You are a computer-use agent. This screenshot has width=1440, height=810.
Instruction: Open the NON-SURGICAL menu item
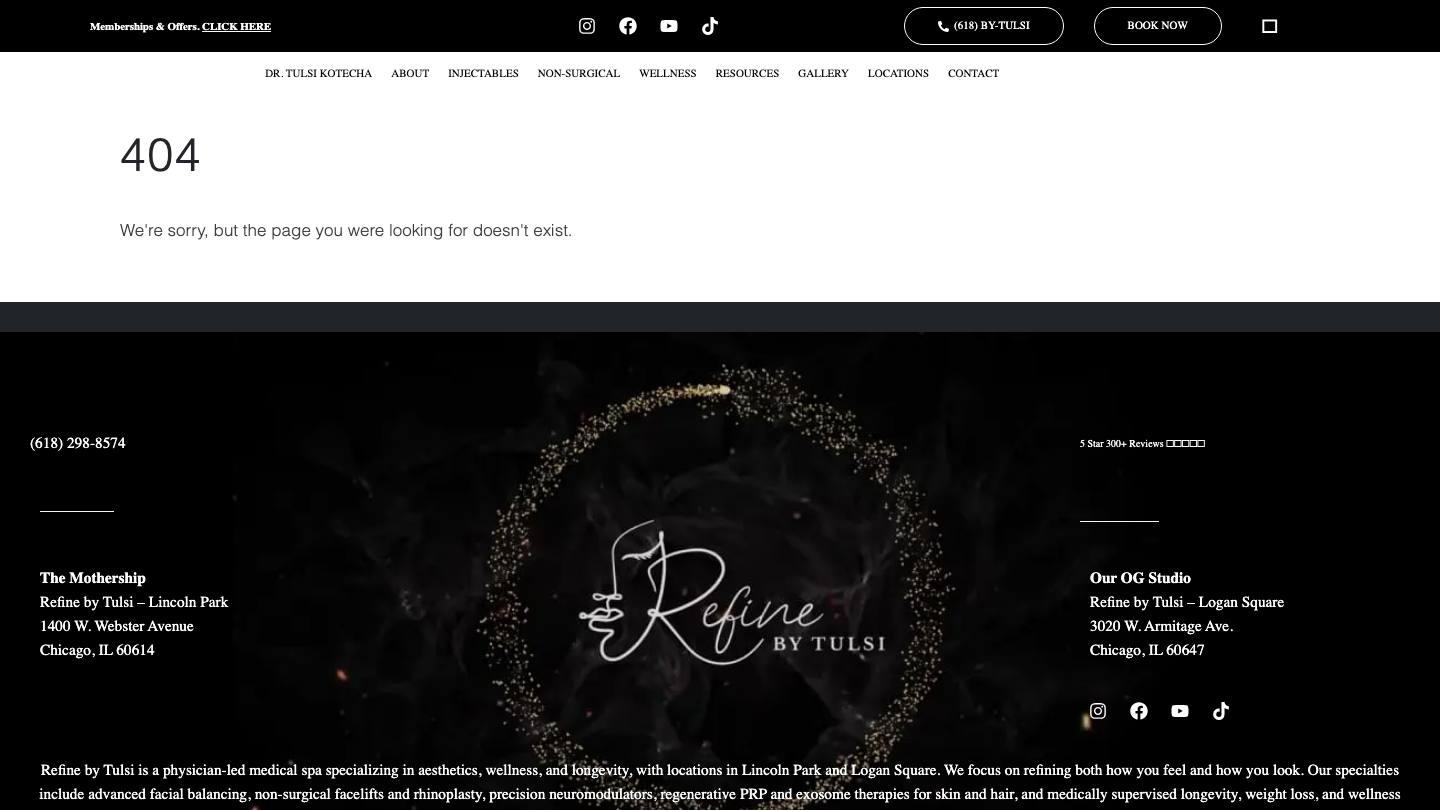point(579,73)
